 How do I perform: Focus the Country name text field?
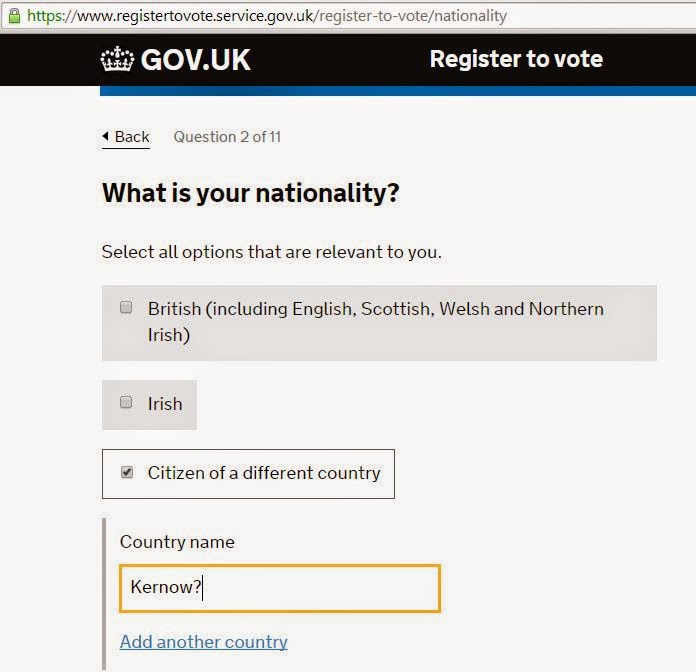pos(279,587)
